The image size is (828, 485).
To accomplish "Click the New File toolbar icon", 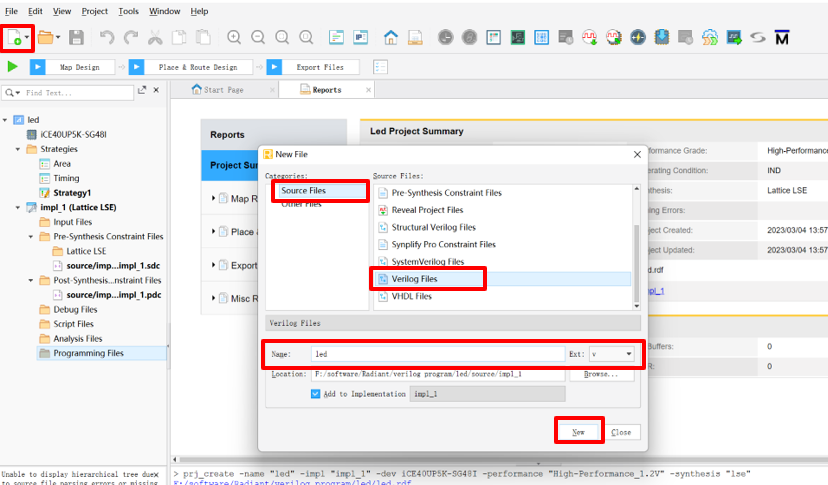I will [x=14, y=38].
